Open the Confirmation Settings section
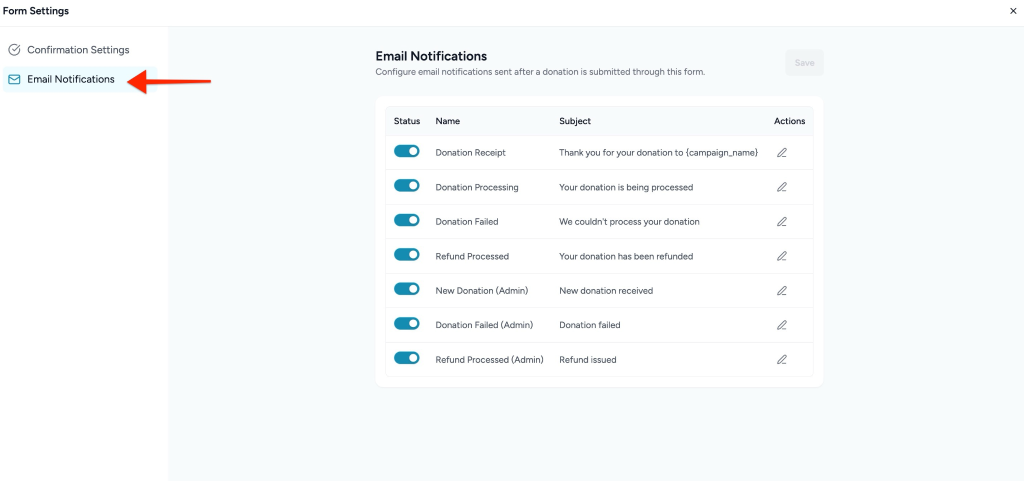 [80, 50]
